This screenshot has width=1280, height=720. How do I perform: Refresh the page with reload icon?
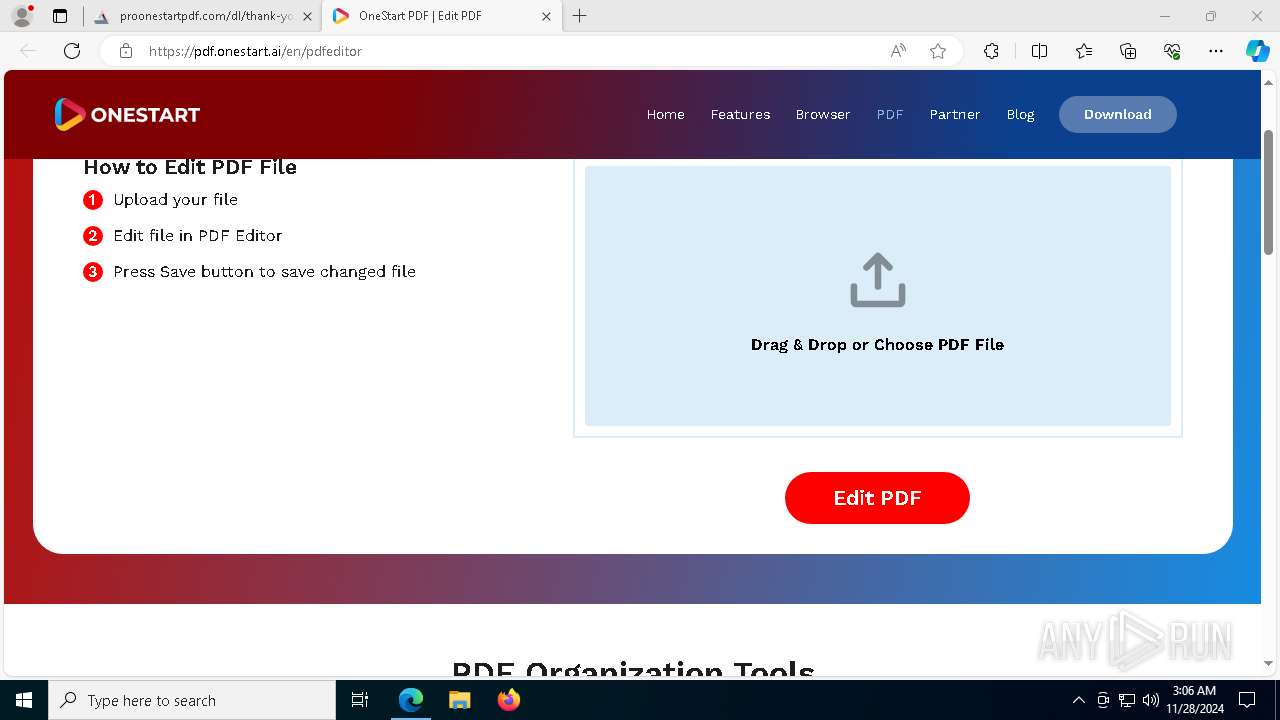pos(72,51)
